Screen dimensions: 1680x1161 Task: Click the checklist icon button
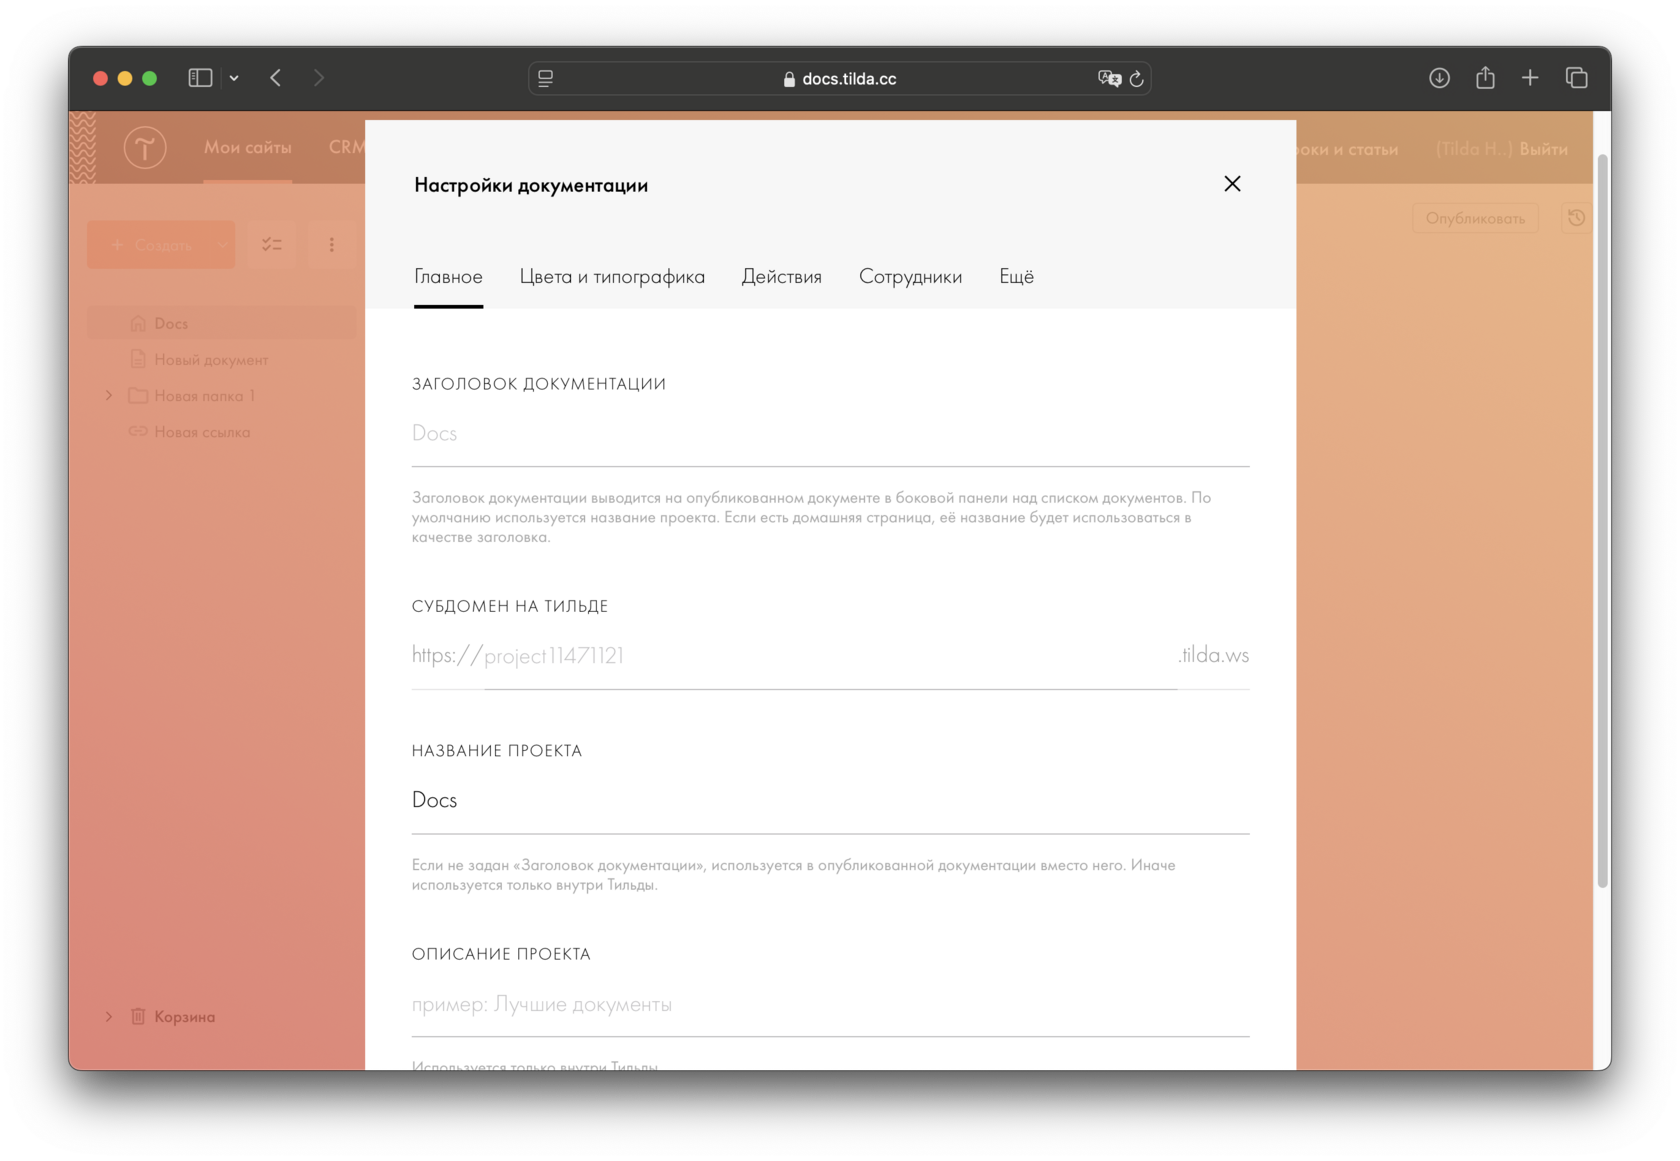272,245
